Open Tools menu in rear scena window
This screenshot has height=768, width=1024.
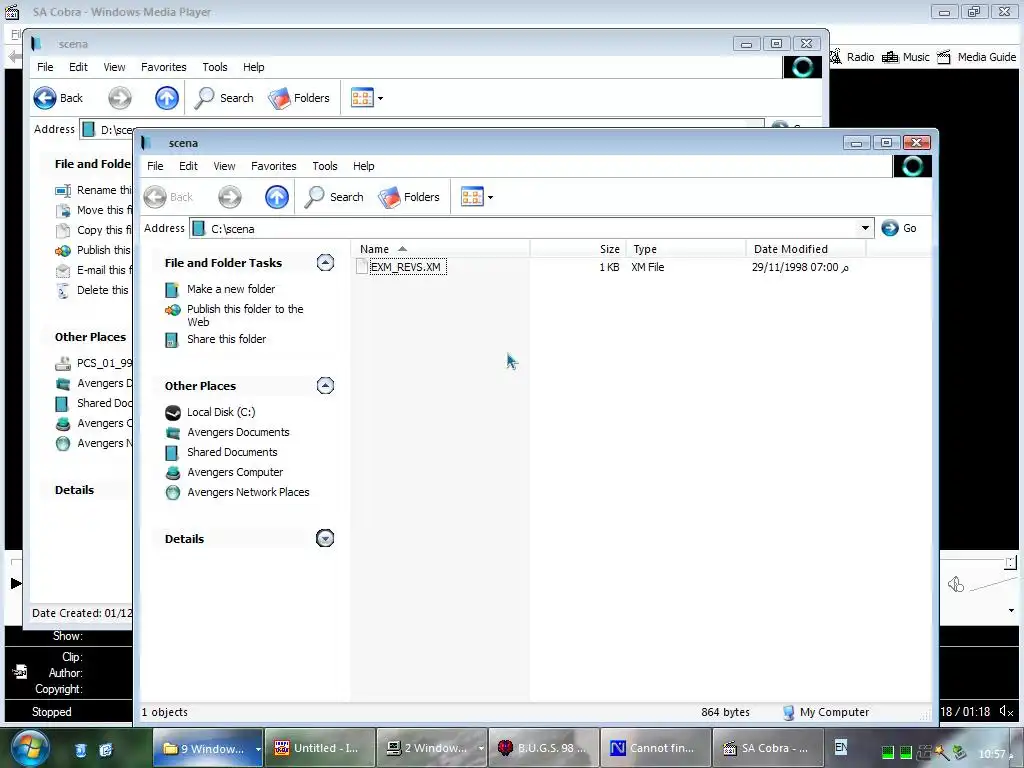click(215, 67)
